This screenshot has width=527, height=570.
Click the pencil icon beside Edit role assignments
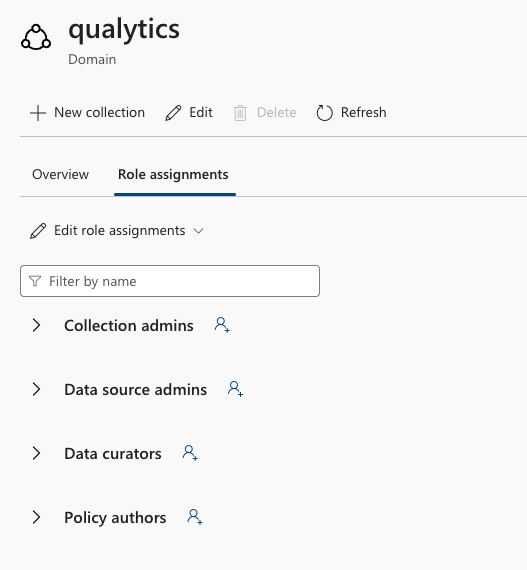point(38,231)
